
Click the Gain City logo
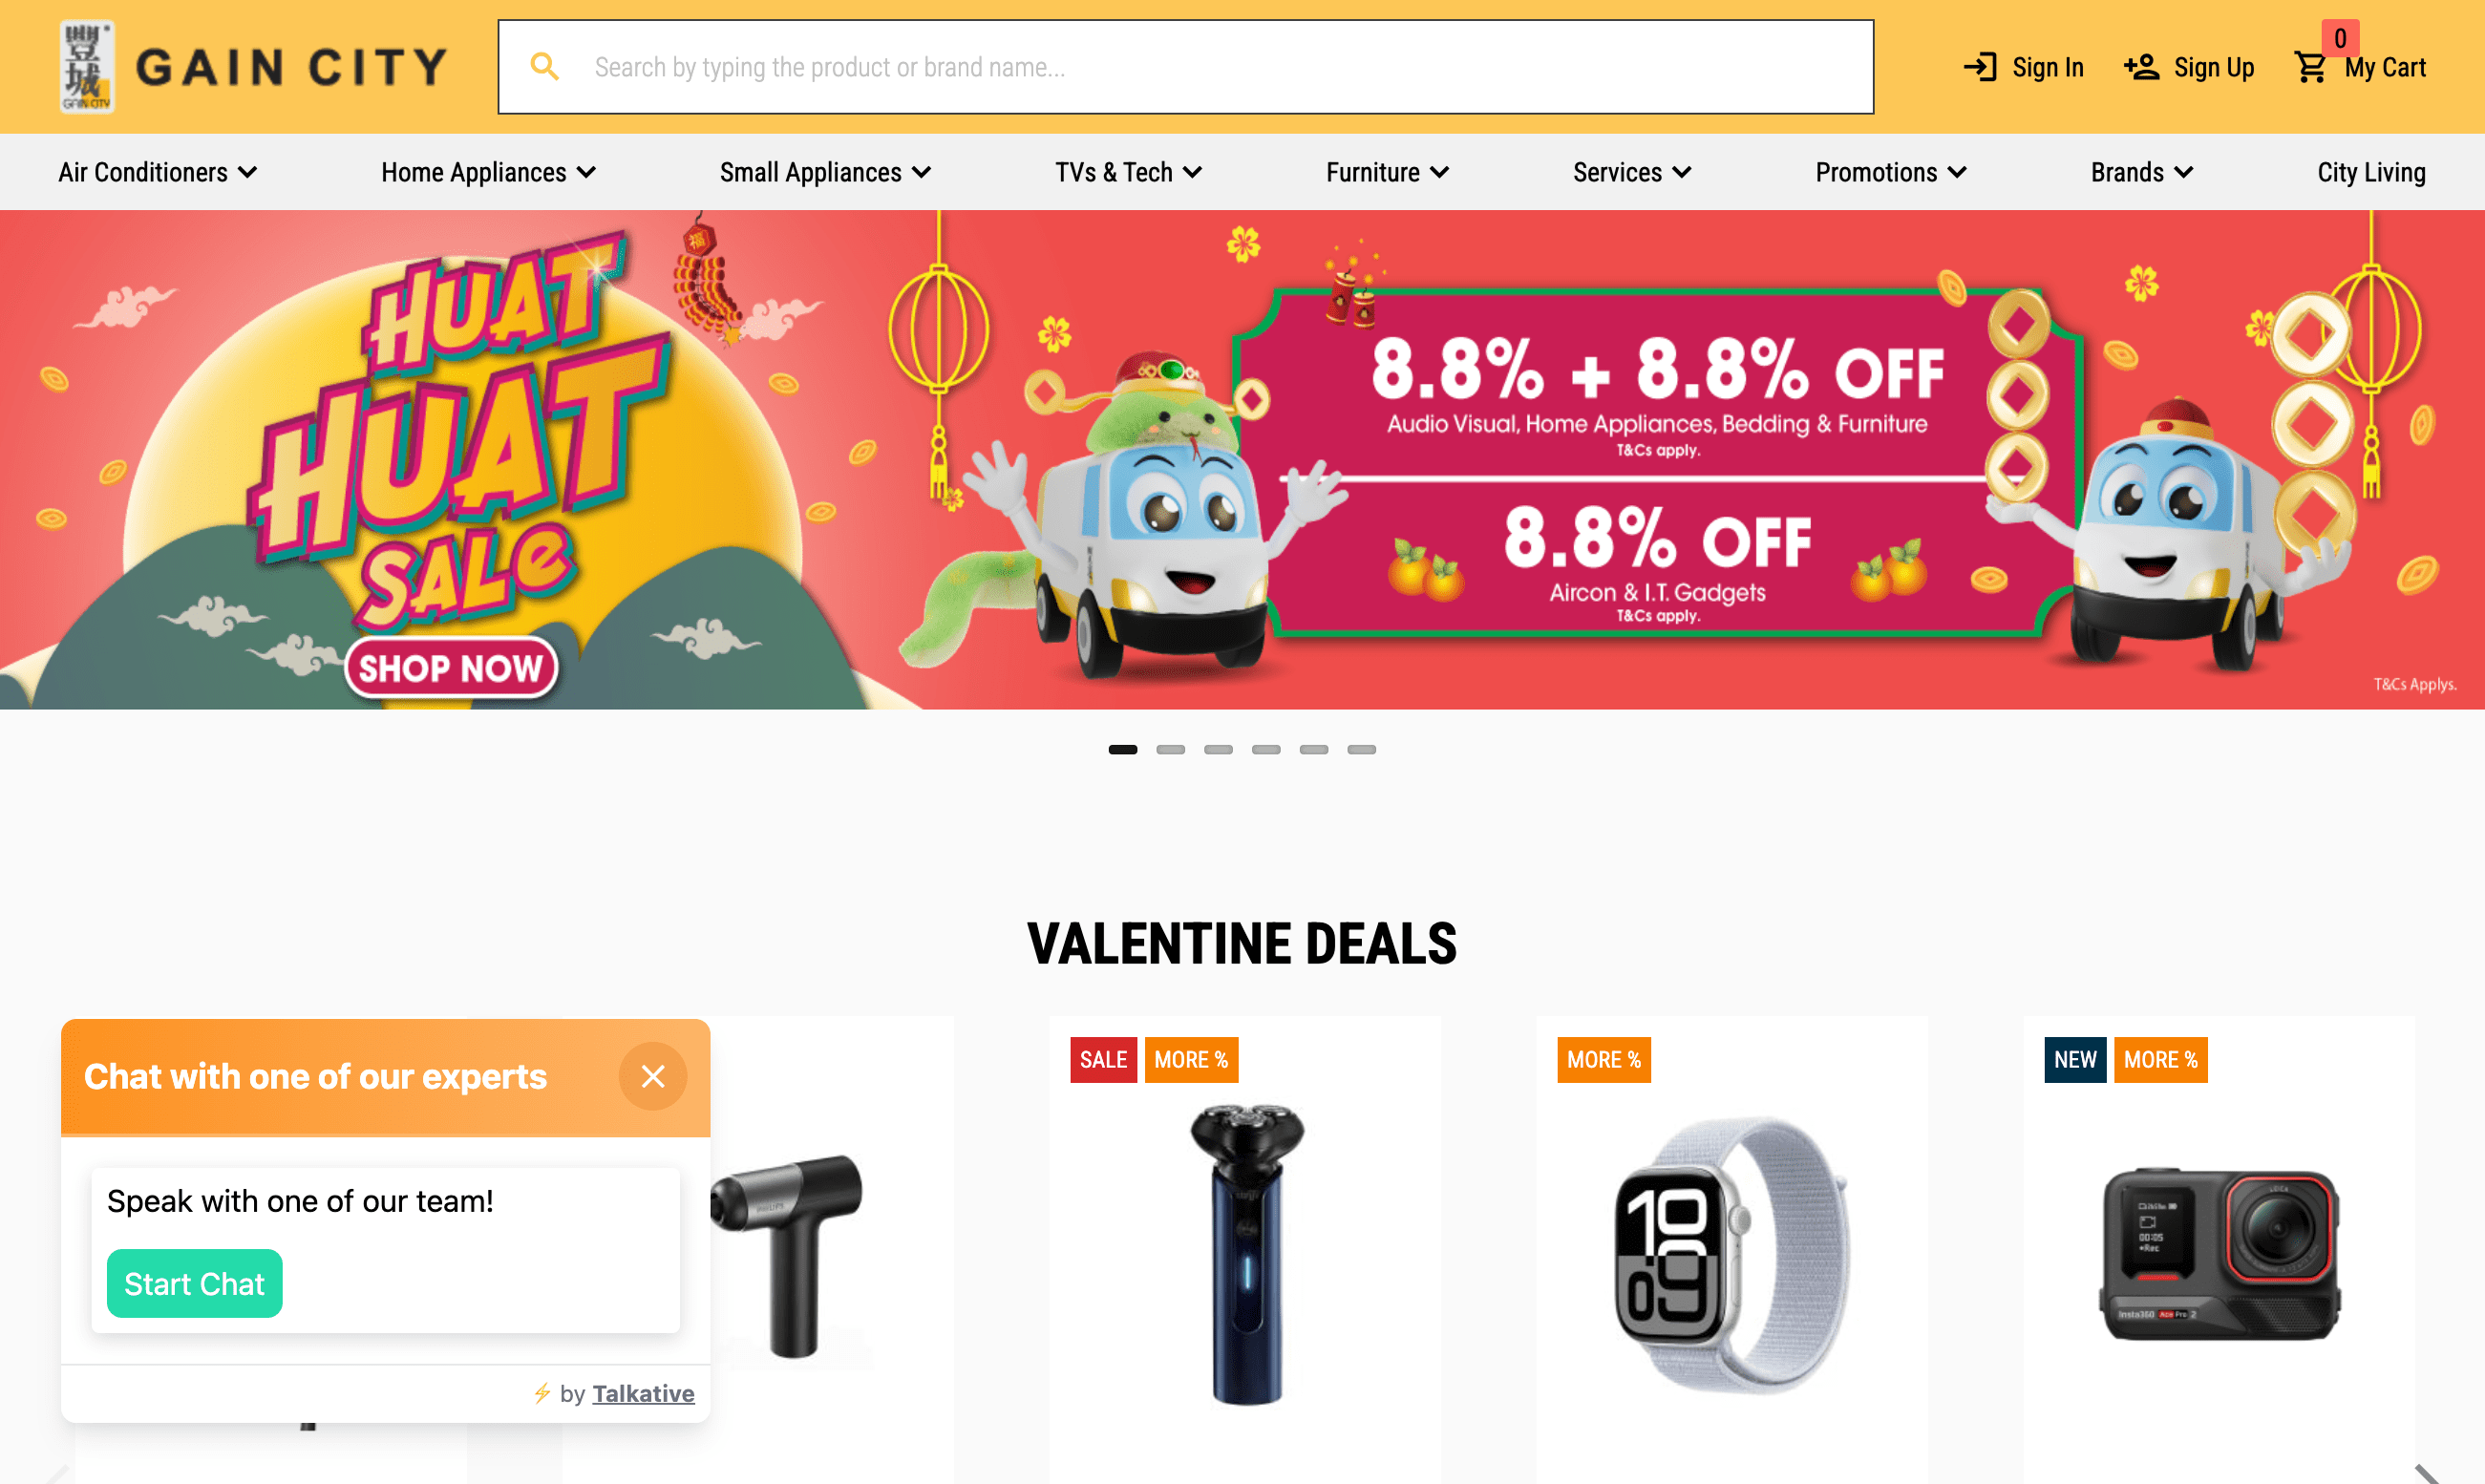[252, 67]
